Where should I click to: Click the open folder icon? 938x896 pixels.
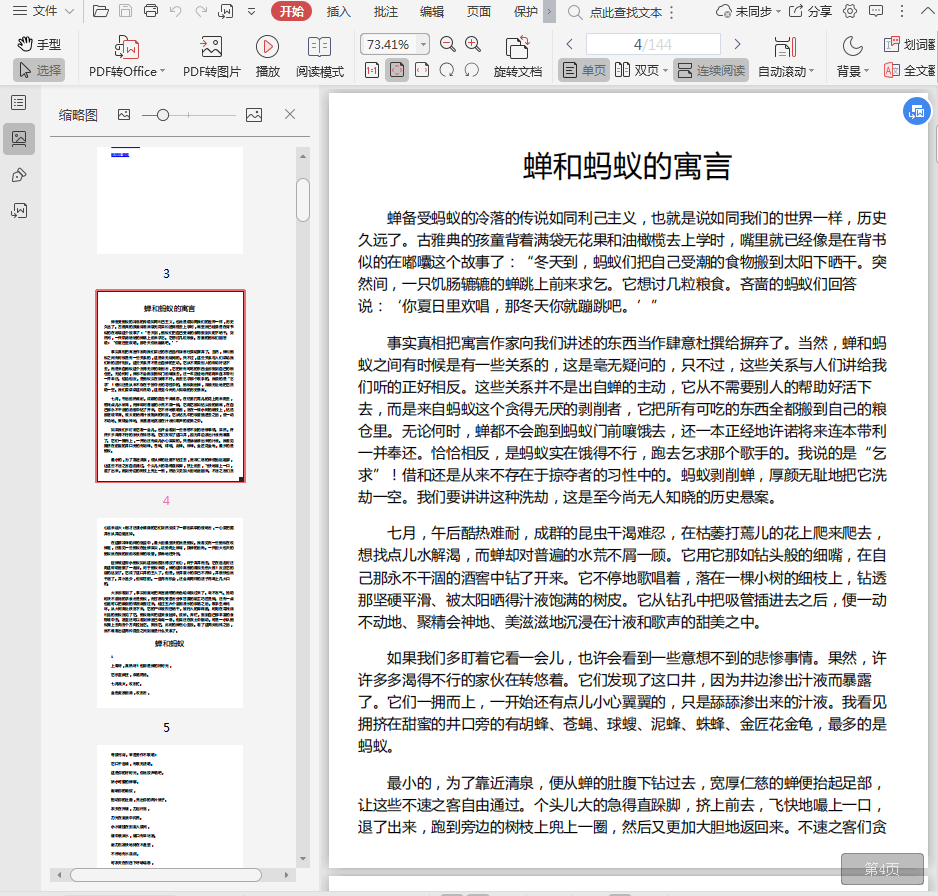click(x=100, y=11)
